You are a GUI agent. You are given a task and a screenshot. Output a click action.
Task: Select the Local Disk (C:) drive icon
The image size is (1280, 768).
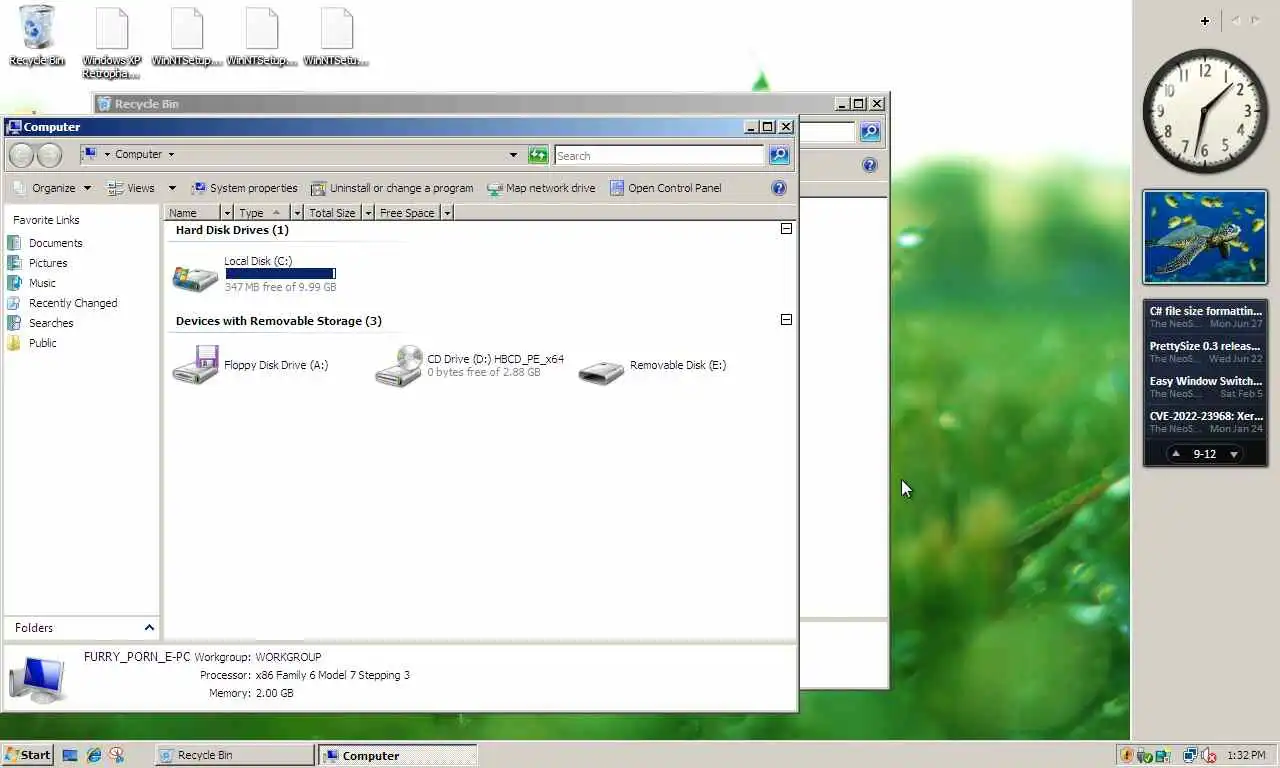click(x=195, y=277)
